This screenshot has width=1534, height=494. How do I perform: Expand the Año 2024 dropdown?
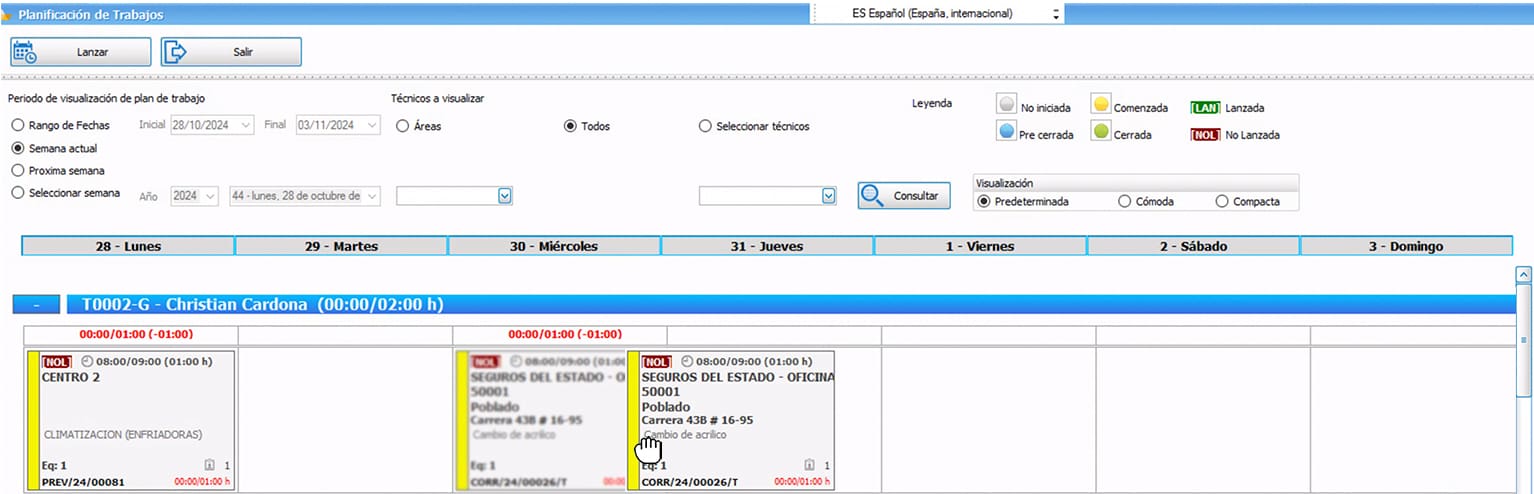[210, 196]
